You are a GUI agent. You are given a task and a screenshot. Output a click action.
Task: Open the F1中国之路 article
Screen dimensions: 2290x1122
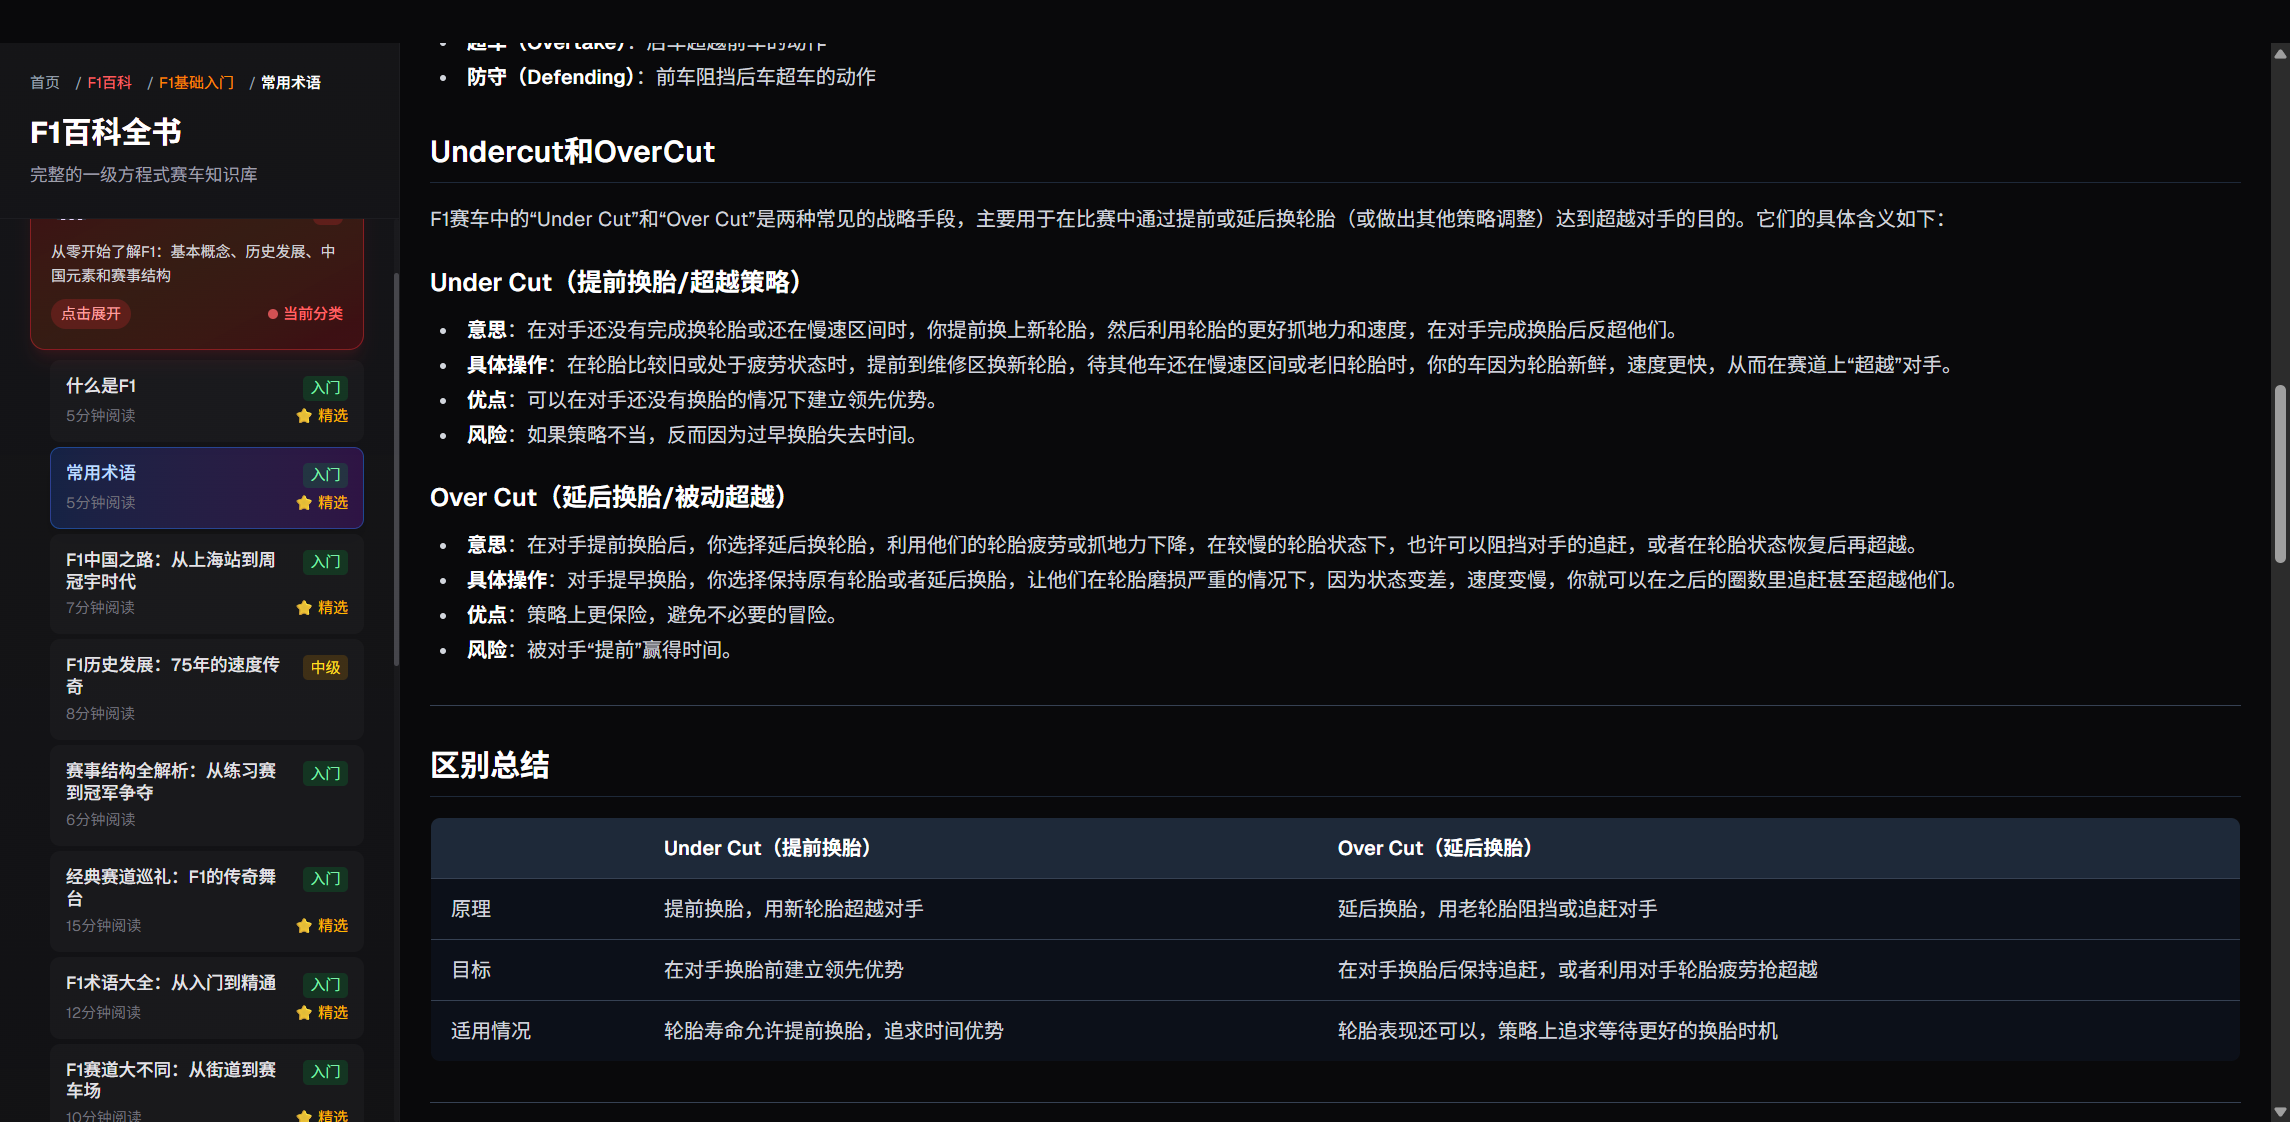(170, 571)
